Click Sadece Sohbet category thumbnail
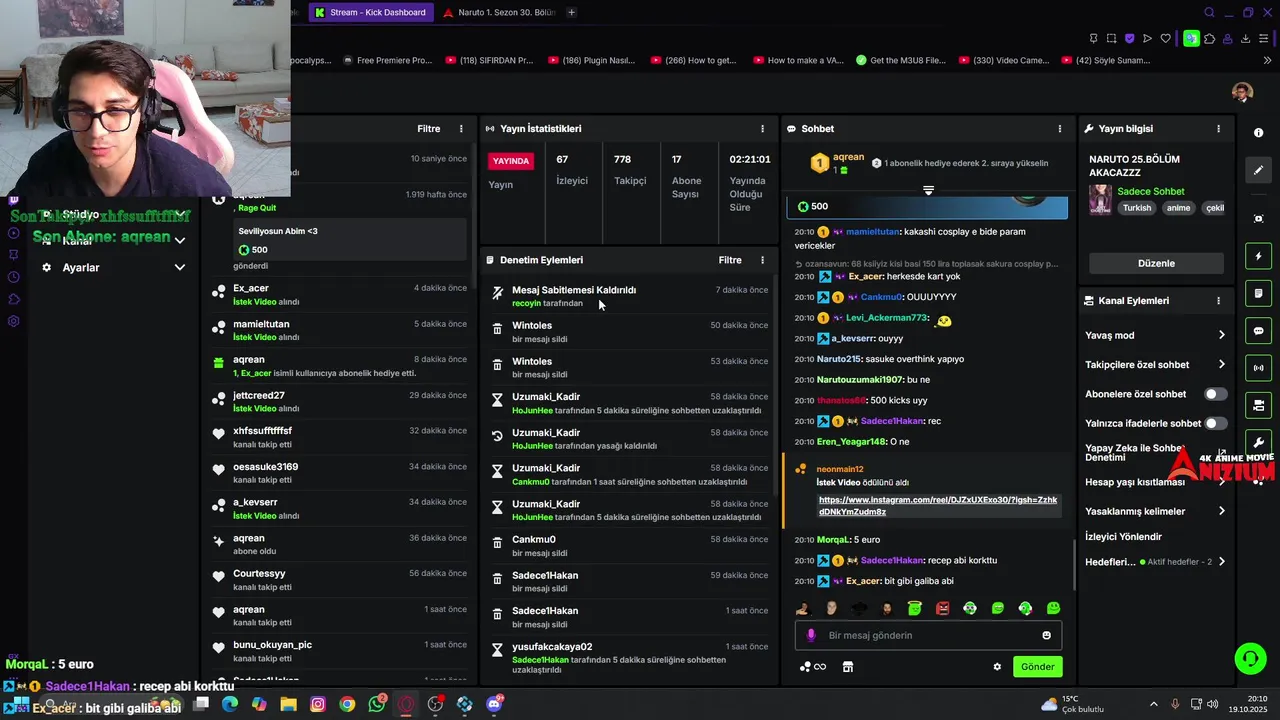The height and width of the screenshot is (720, 1280). (x=1100, y=200)
